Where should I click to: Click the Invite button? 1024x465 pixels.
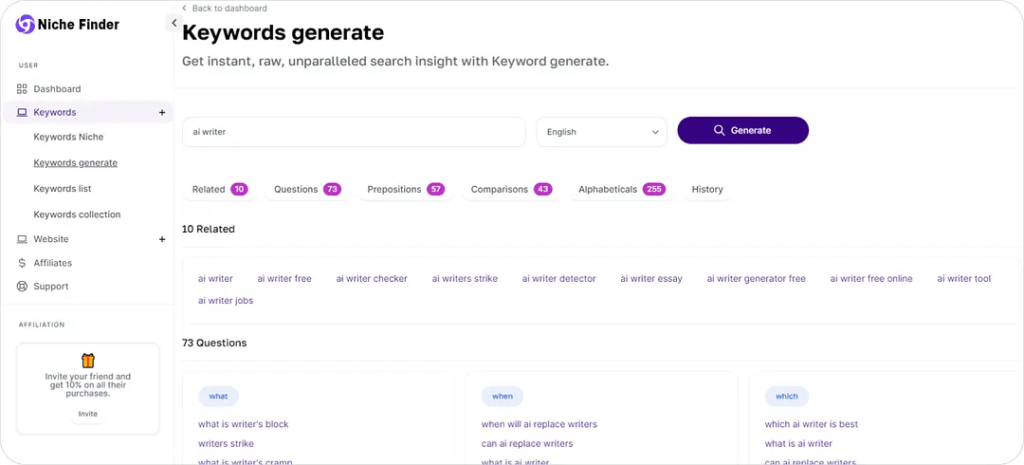88,414
